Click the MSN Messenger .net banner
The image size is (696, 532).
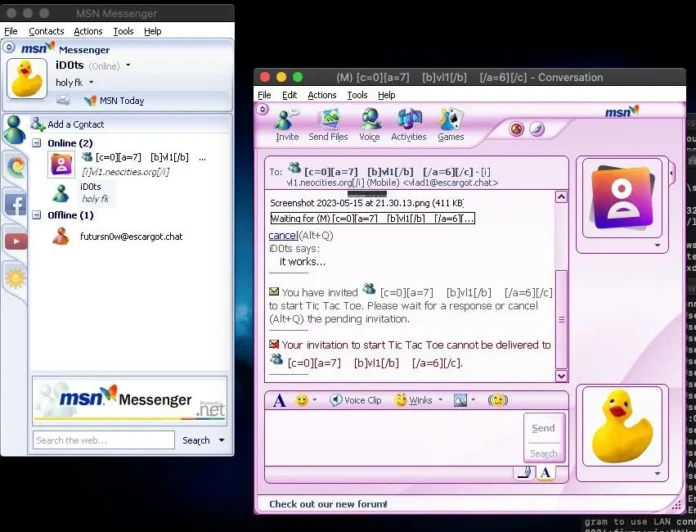click(130, 401)
